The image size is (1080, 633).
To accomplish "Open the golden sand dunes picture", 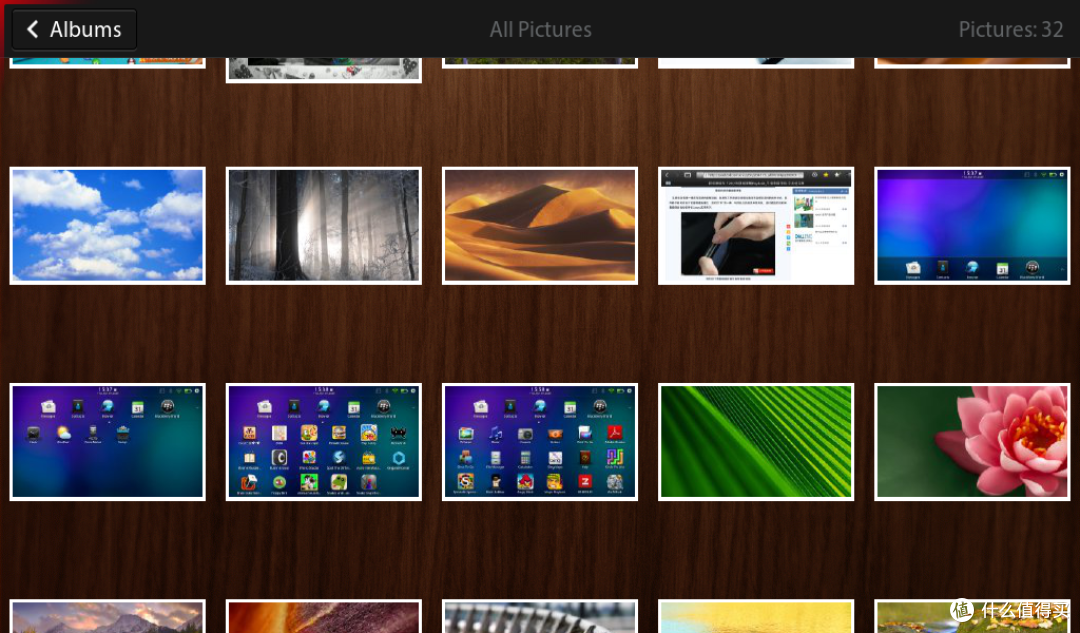I will tap(540, 226).
